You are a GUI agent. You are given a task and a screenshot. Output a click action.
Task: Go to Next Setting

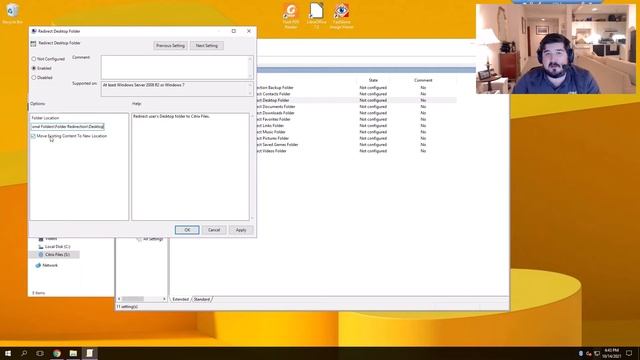pos(207,46)
